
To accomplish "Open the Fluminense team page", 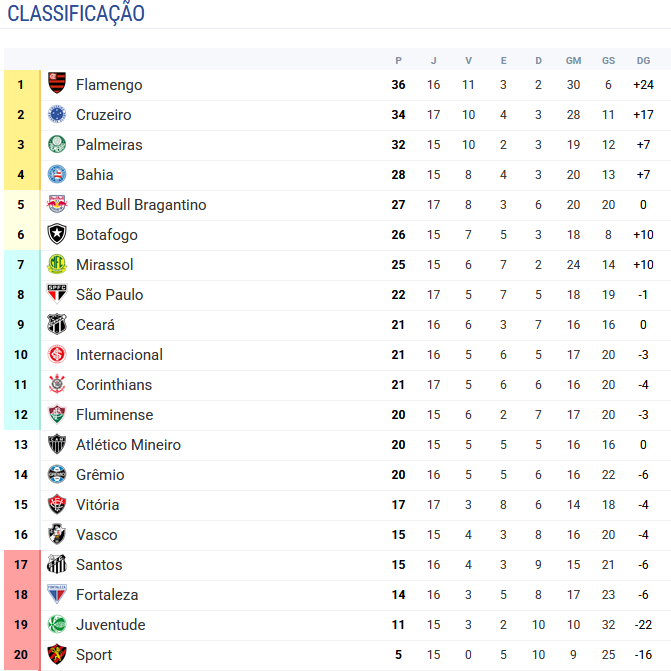I will click(115, 415).
